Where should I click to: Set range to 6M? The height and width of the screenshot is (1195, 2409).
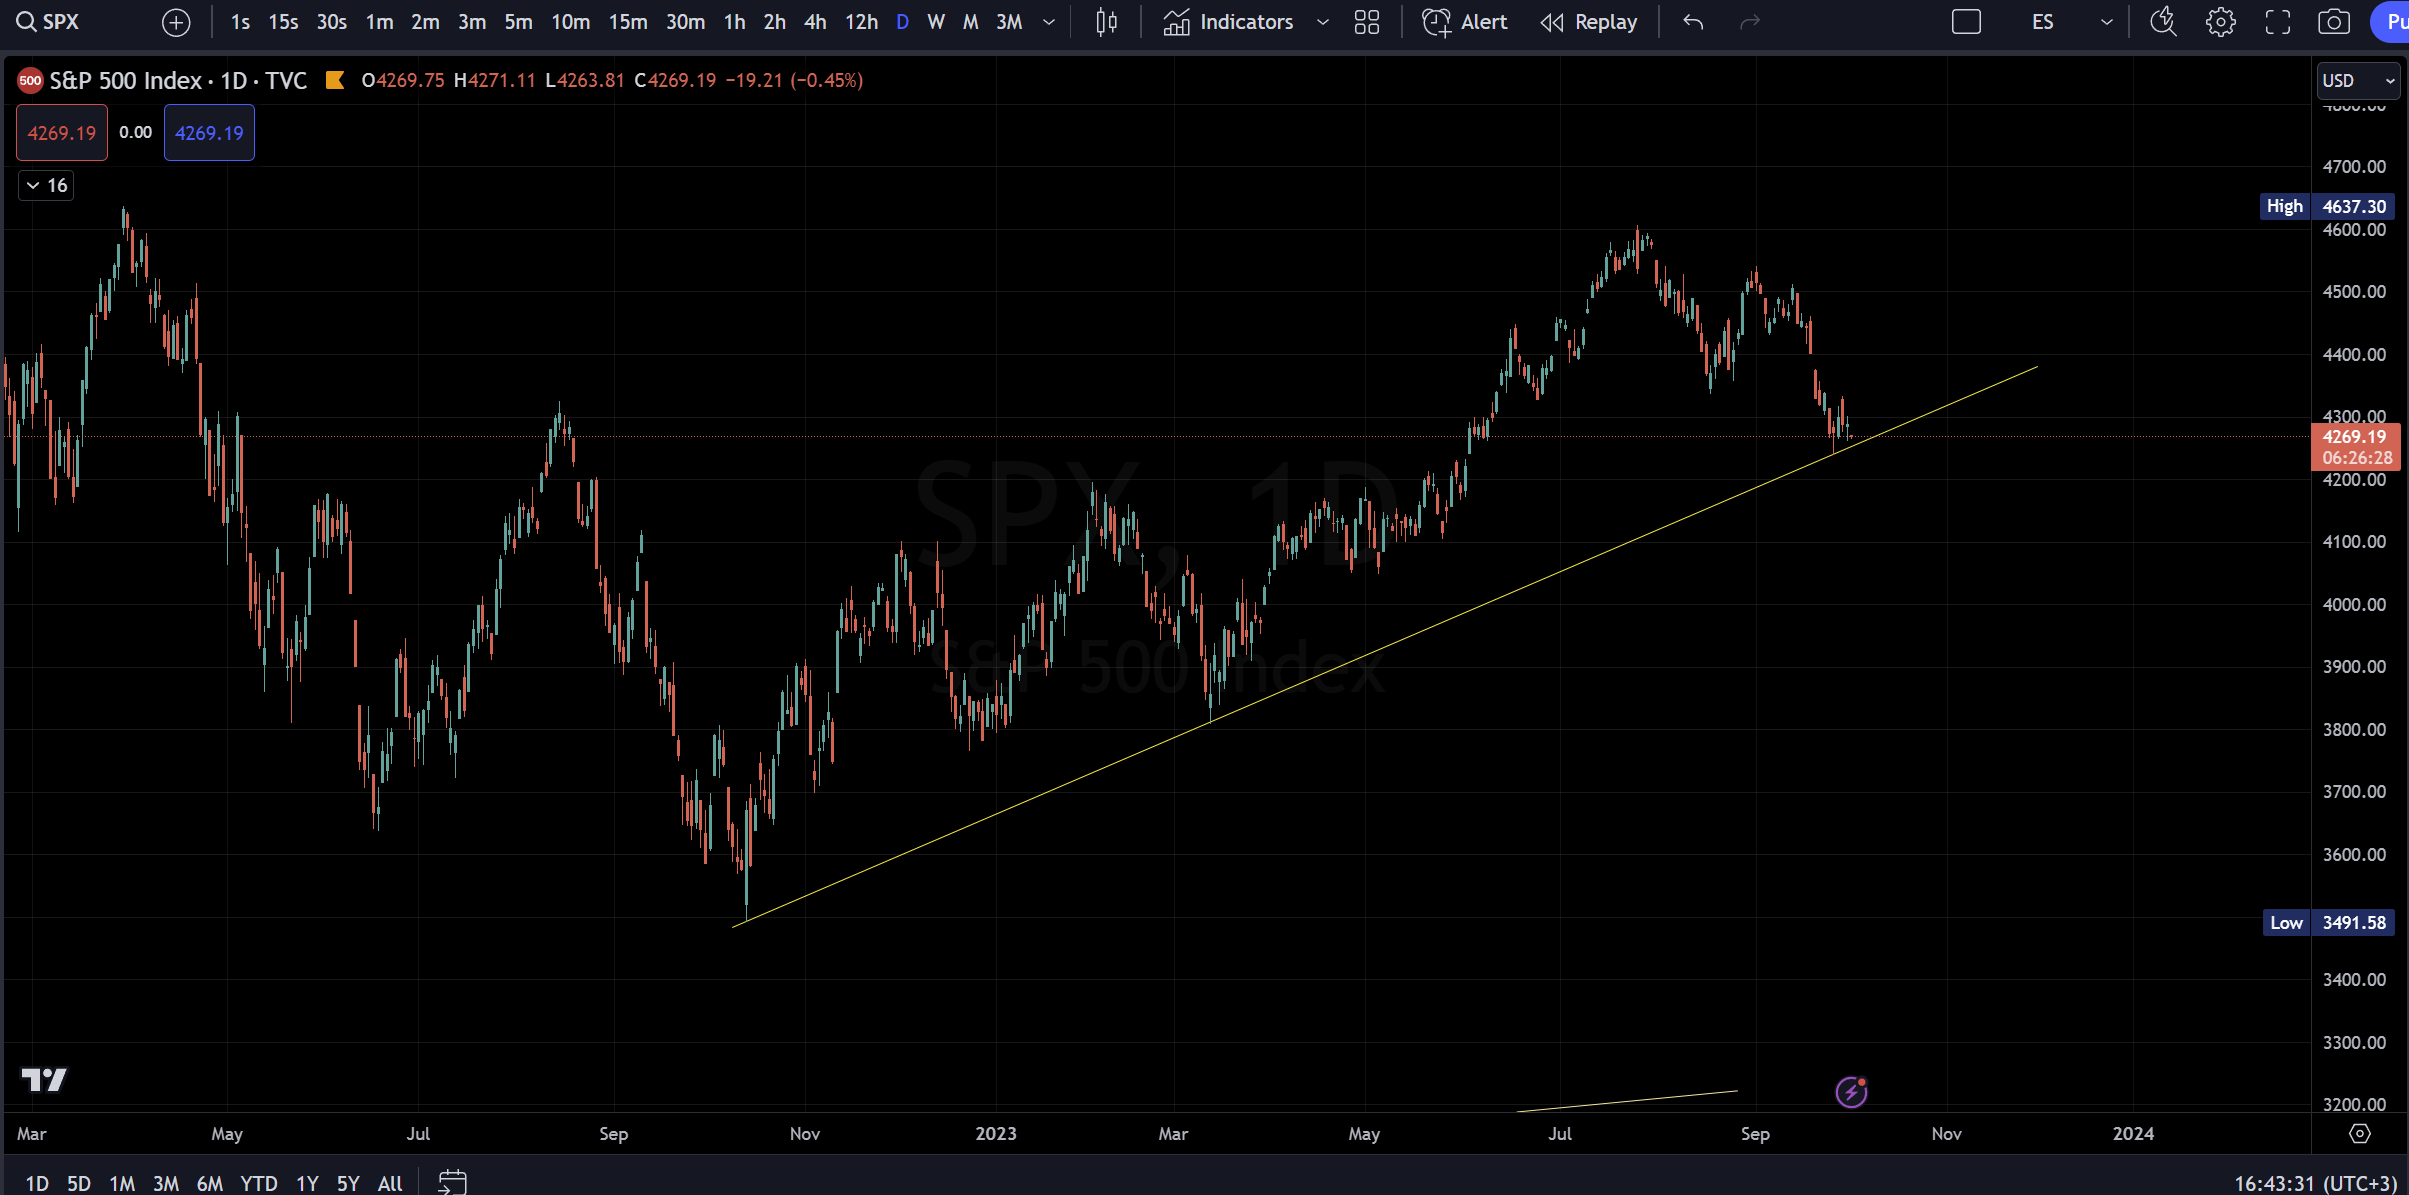pyautogui.click(x=210, y=1183)
